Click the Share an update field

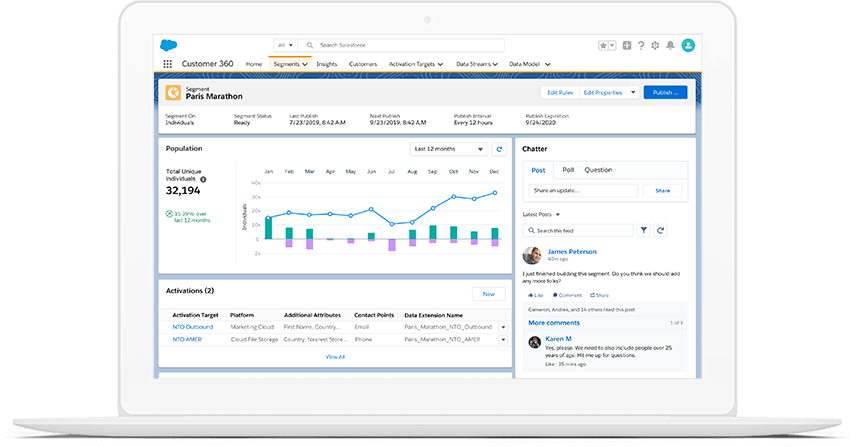(x=583, y=190)
